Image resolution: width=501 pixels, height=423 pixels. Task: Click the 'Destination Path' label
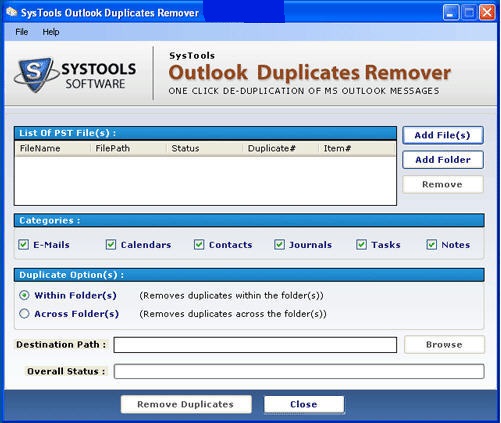tap(61, 345)
